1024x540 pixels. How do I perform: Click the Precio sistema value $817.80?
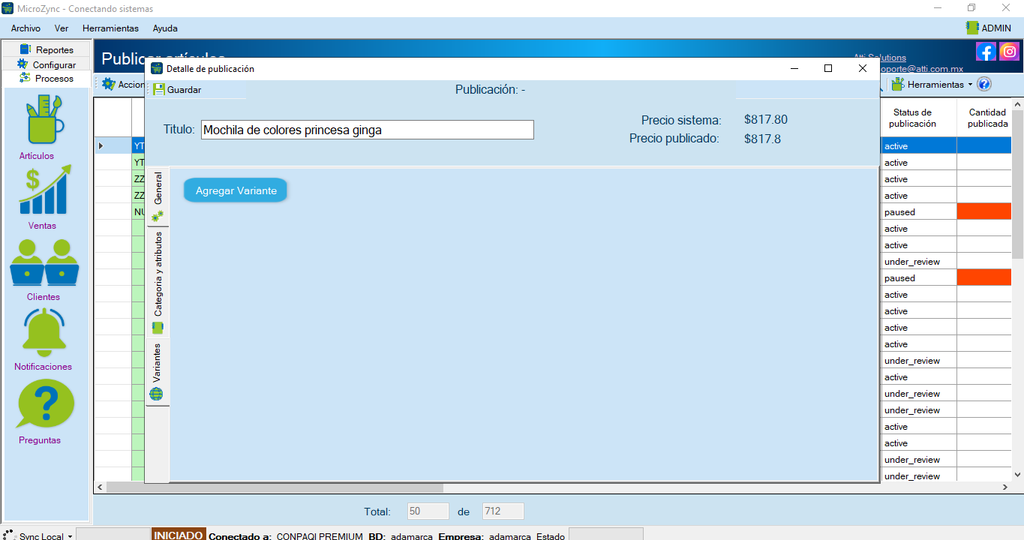coord(765,119)
